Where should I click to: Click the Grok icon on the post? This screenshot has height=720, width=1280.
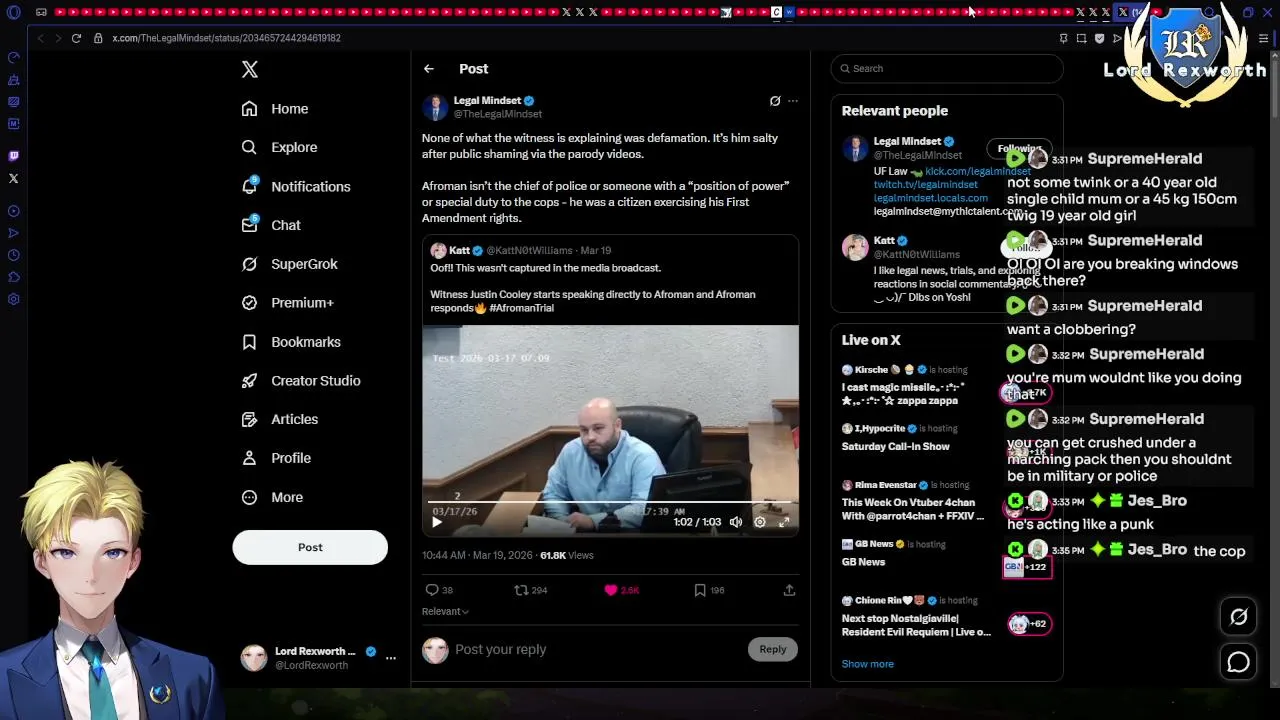[775, 101]
